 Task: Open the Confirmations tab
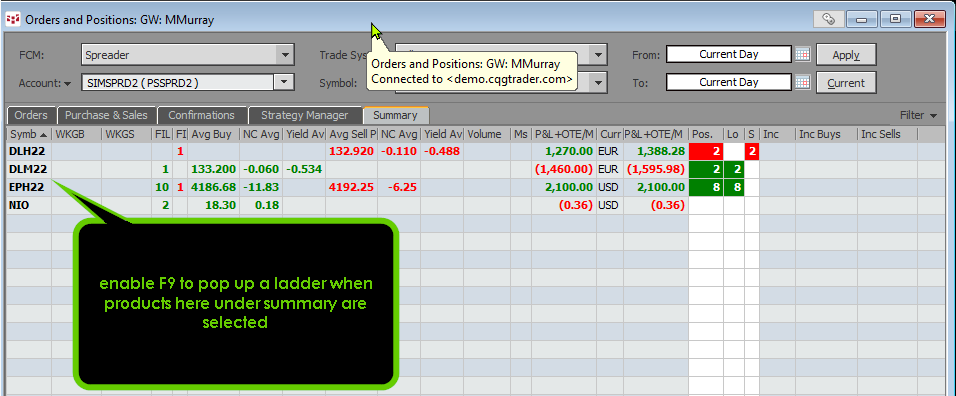[202, 115]
